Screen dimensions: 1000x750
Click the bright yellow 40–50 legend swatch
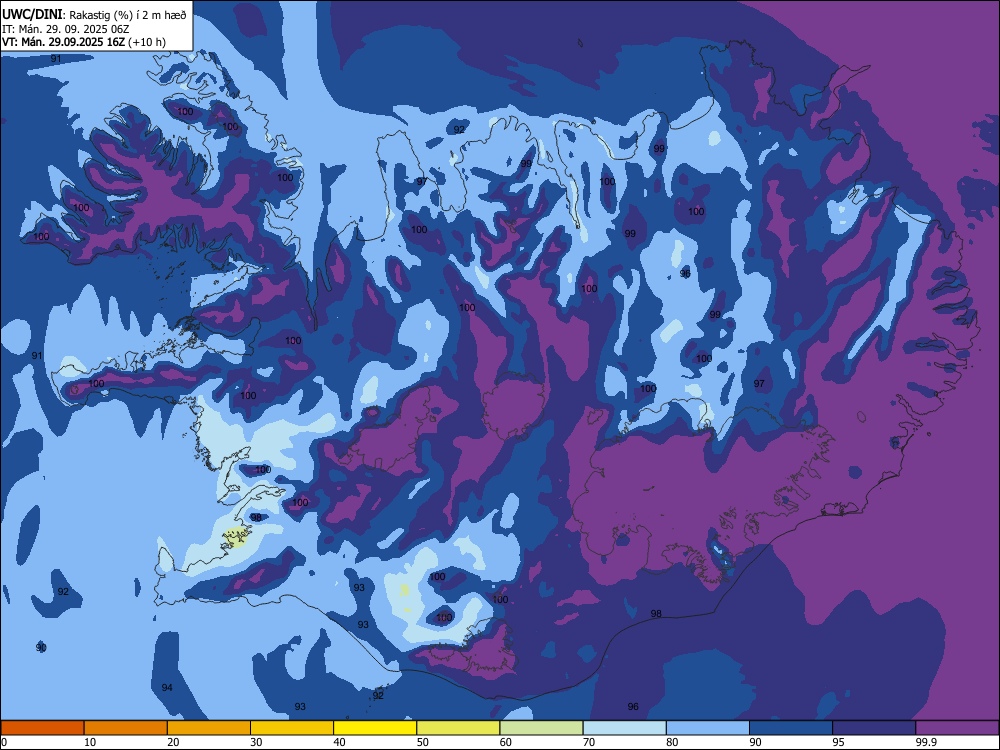click(375, 728)
